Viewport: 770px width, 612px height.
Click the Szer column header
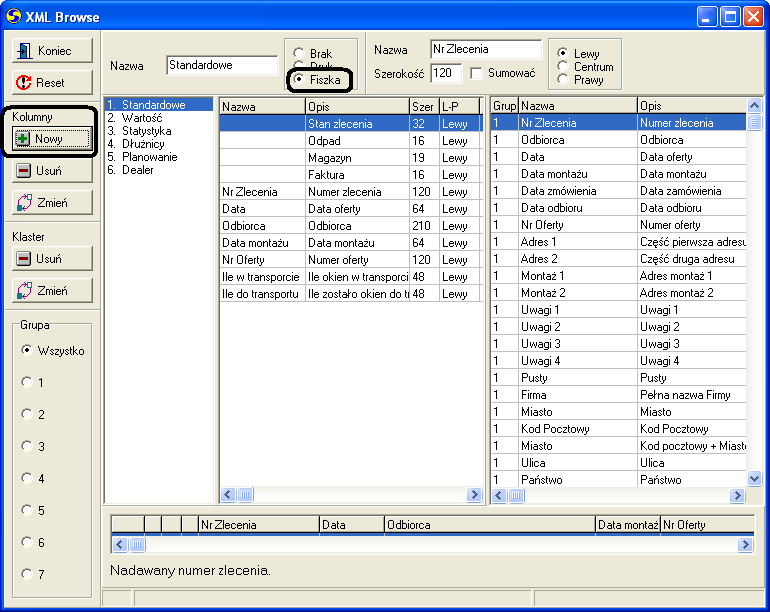(x=424, y=107)
